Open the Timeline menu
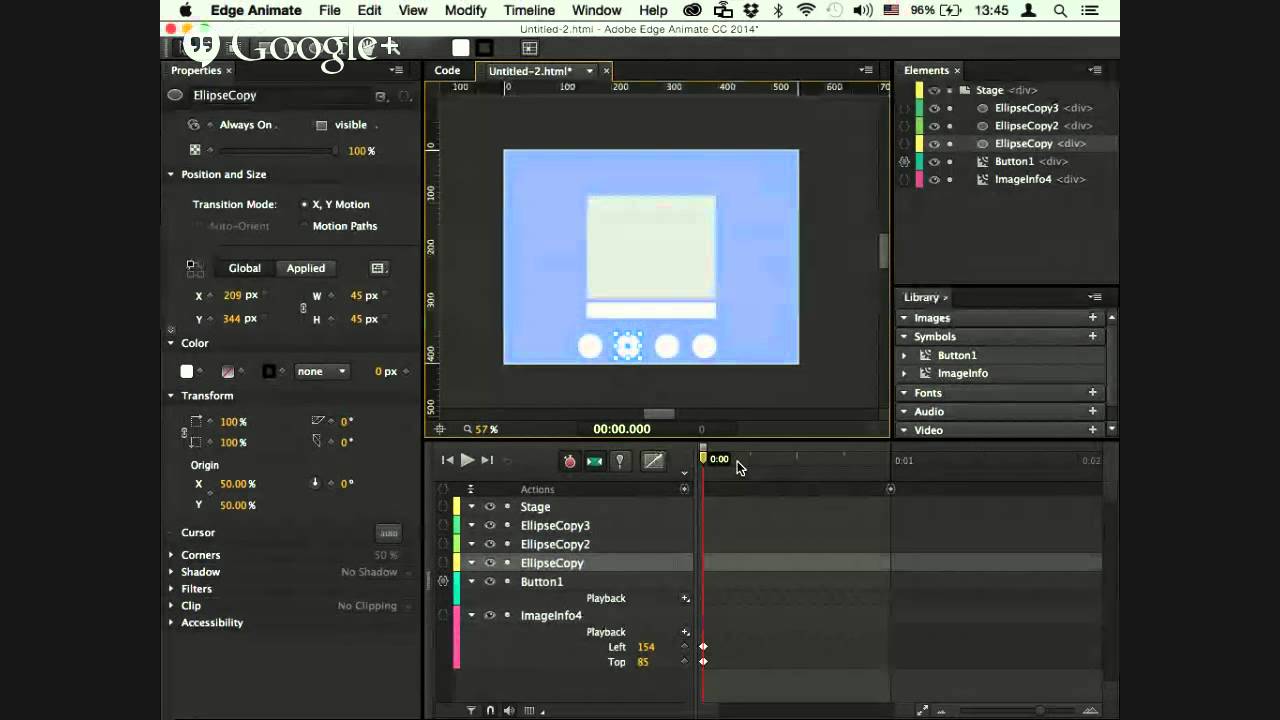 (529, 10)
